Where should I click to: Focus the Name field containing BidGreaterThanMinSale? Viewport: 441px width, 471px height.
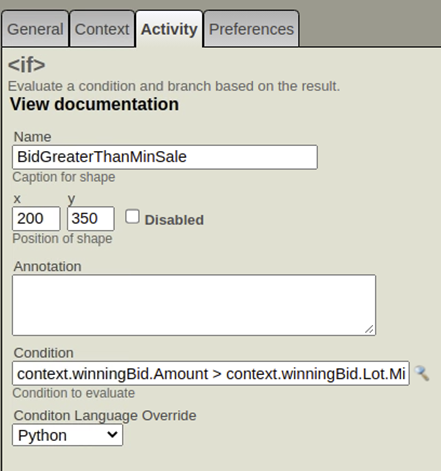165,157
